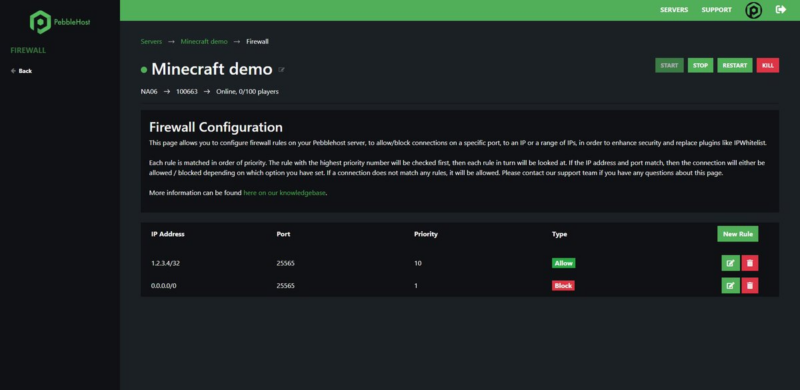Click the PebbleHost logo in sidebar
This screenshot has height=390, width=800.
point(60,22)
